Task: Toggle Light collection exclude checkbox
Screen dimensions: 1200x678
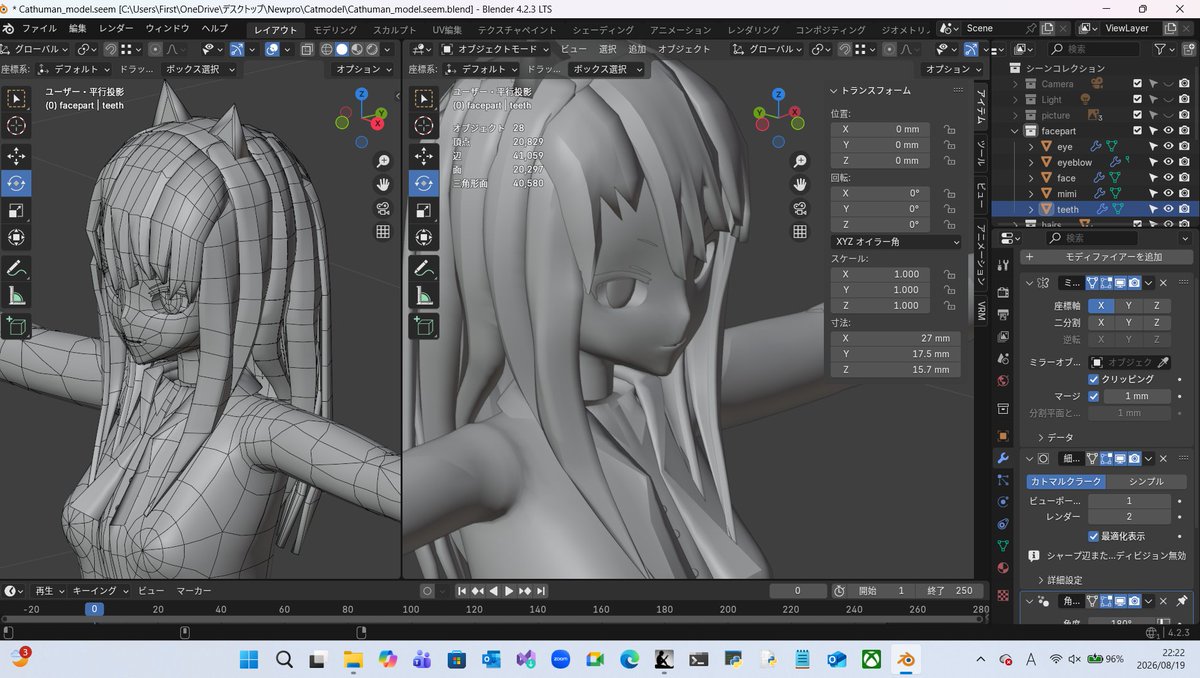Action: click(x=1137, y=100)
